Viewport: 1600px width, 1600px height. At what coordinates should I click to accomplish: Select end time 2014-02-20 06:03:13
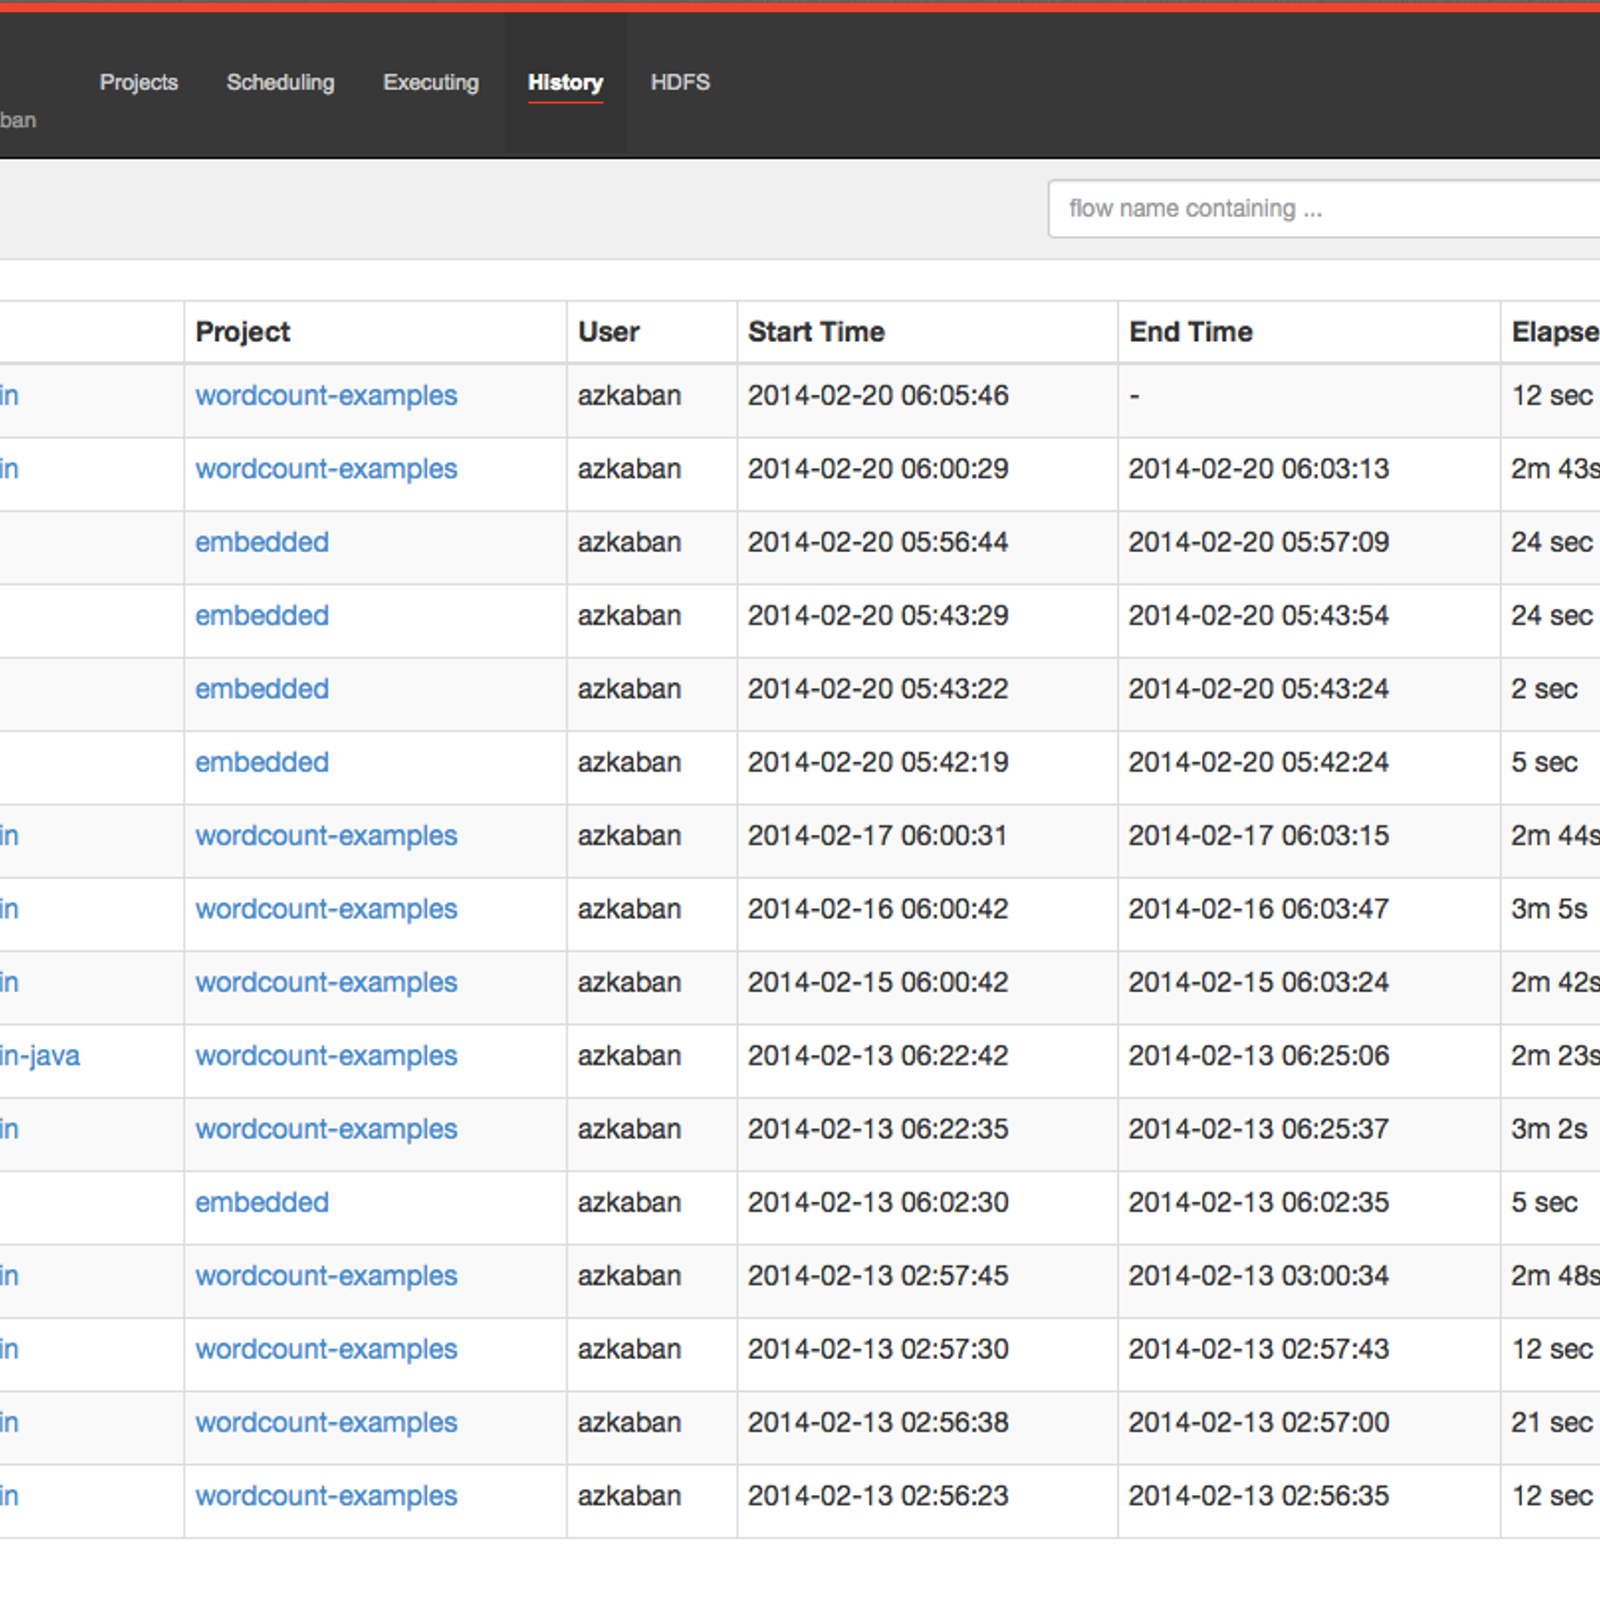coord(1259,469)
